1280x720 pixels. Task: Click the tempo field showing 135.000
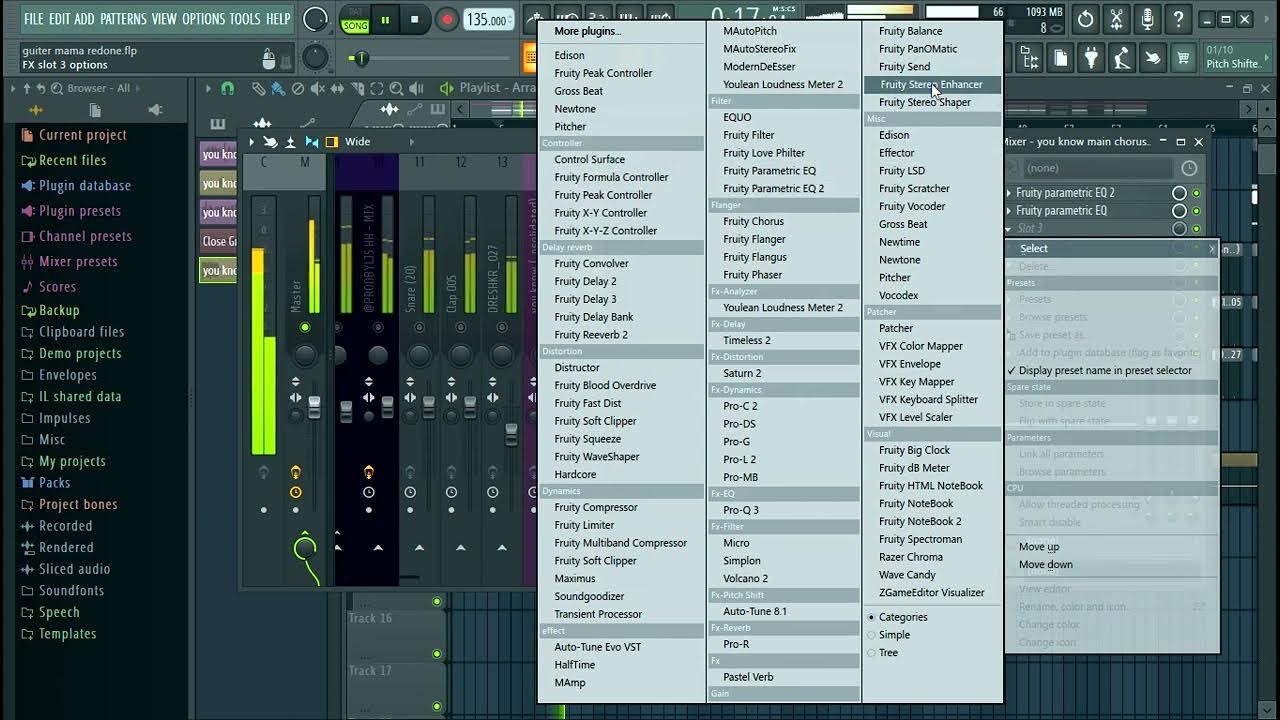(488, 19)
